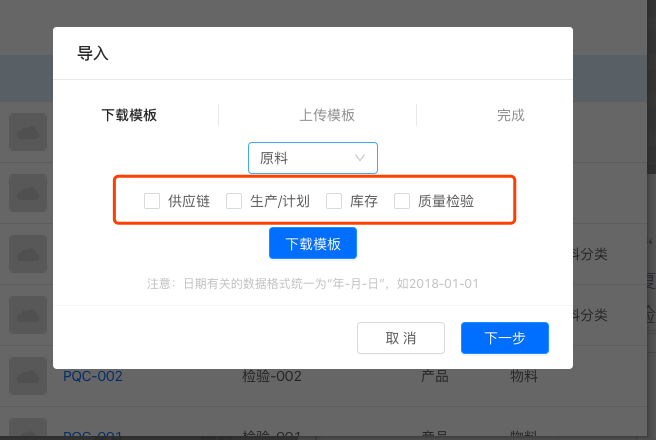Select the 下载模板 step tab

tap(129, 115)
